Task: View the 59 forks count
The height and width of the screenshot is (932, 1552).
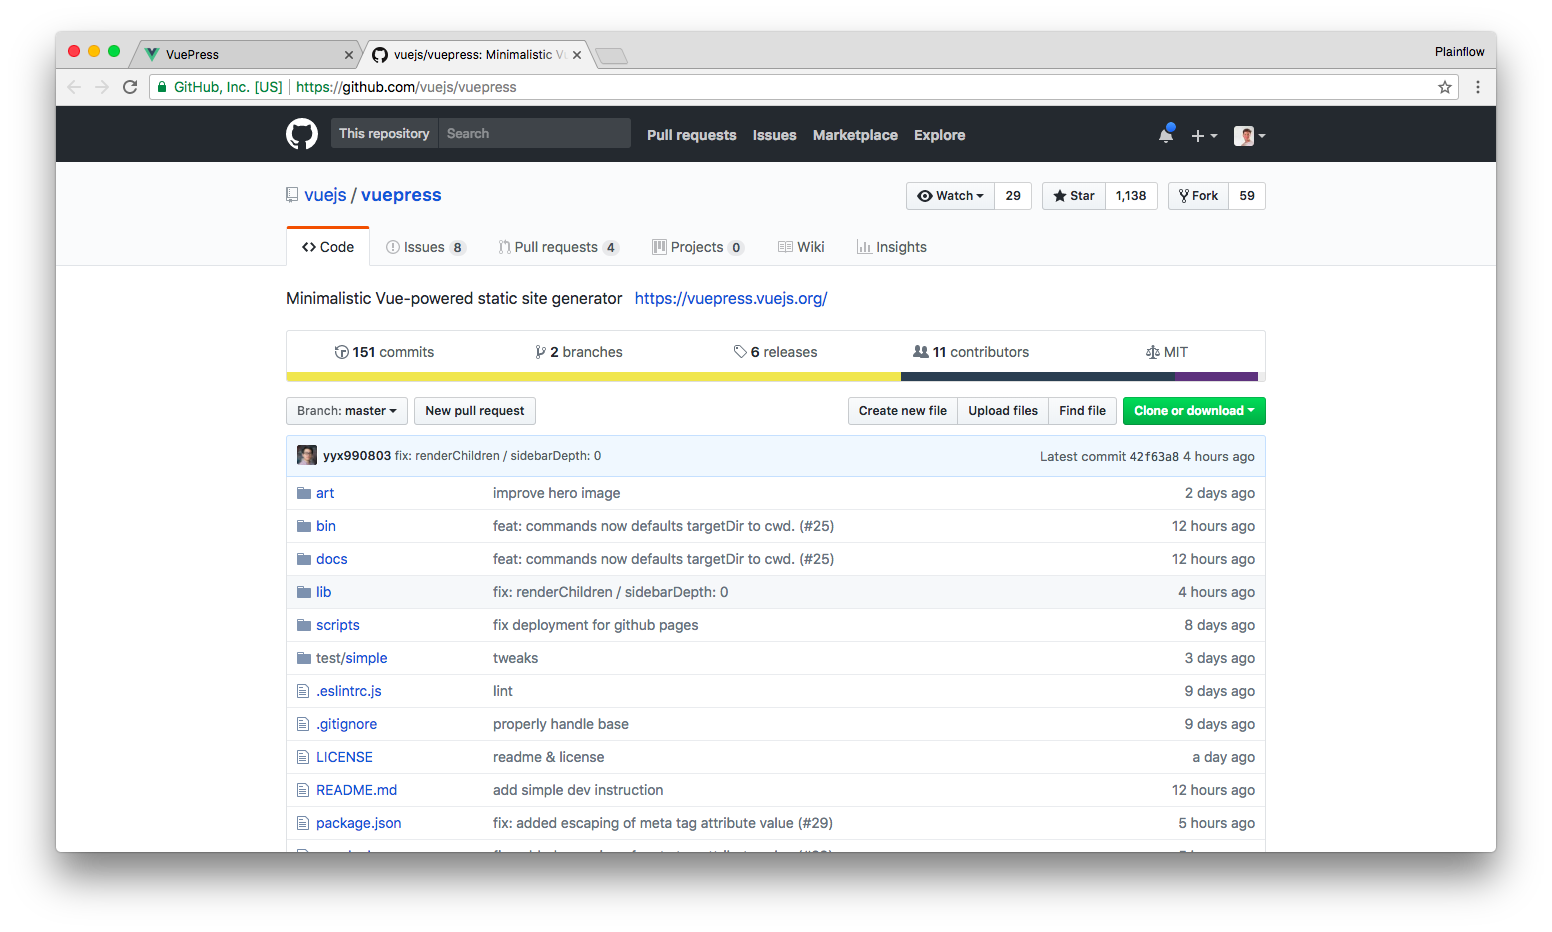Action: pos(1247,196)
